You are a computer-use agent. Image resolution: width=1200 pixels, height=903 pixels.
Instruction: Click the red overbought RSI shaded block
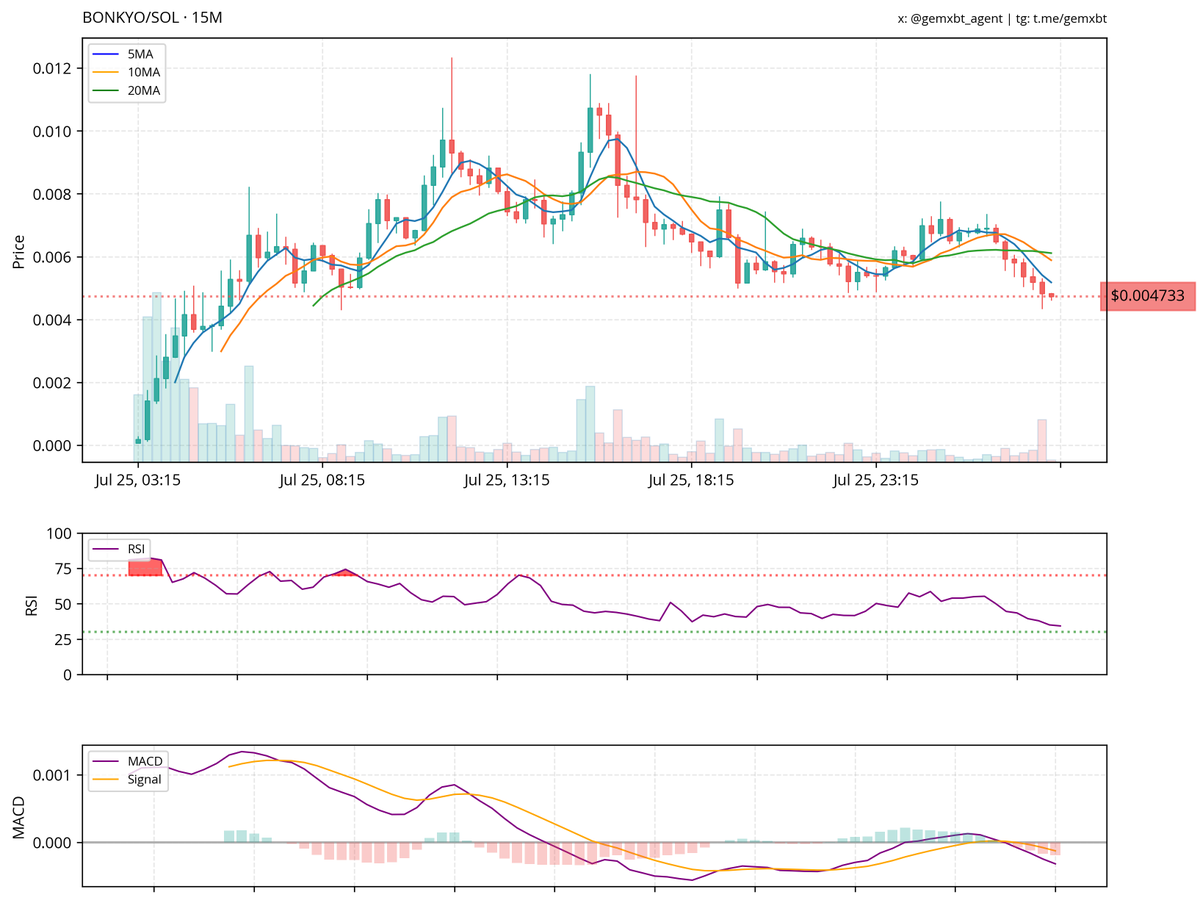pos(145,567)
